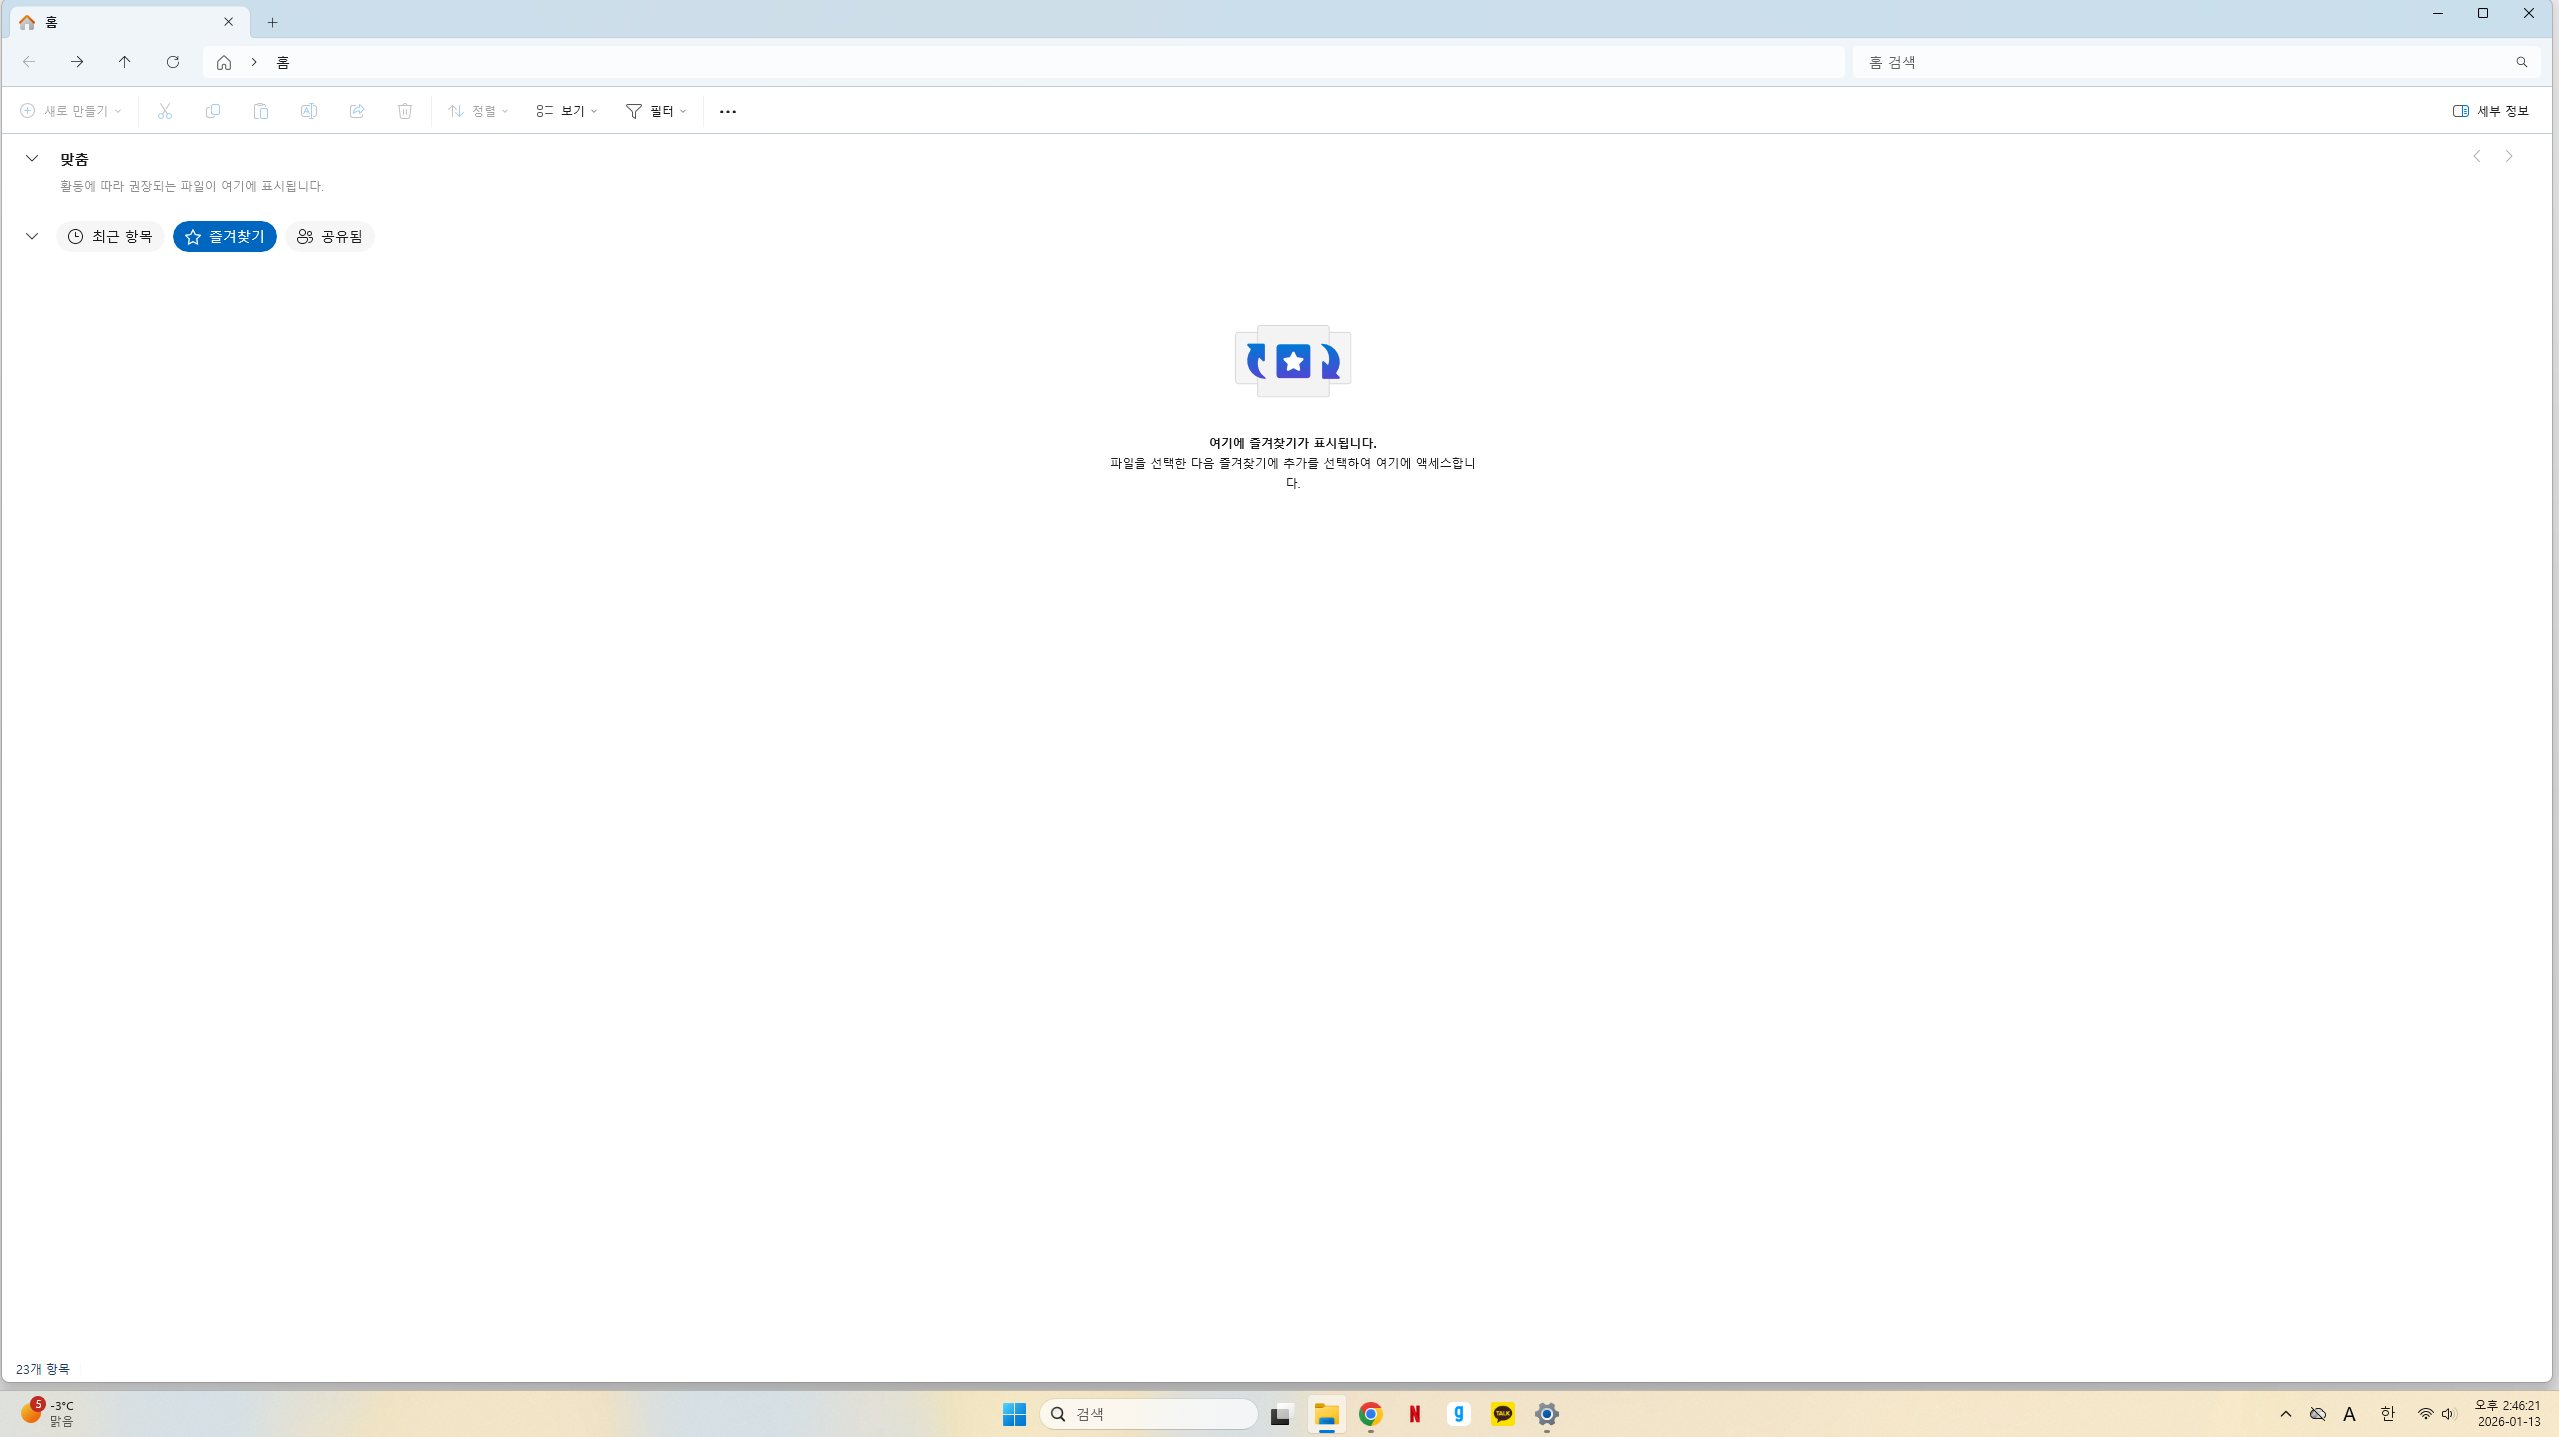2559x1437 pixels.
Task: Click the home icon in address bar
Action: (224, 62)
